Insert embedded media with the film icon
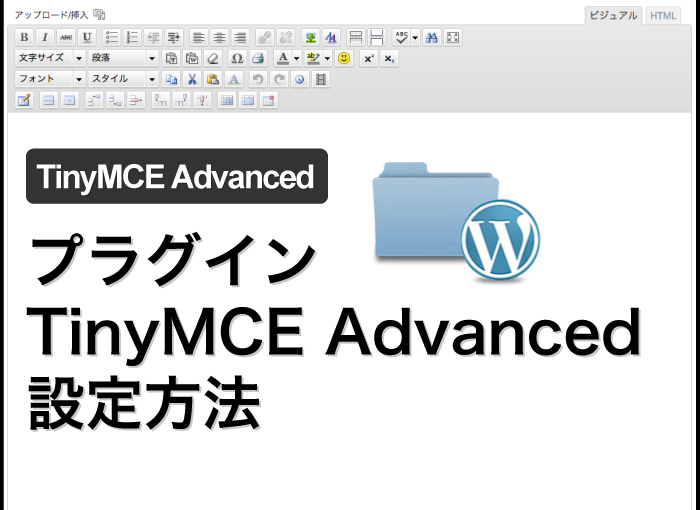This screenshot has height=510, width=700. 321,79
